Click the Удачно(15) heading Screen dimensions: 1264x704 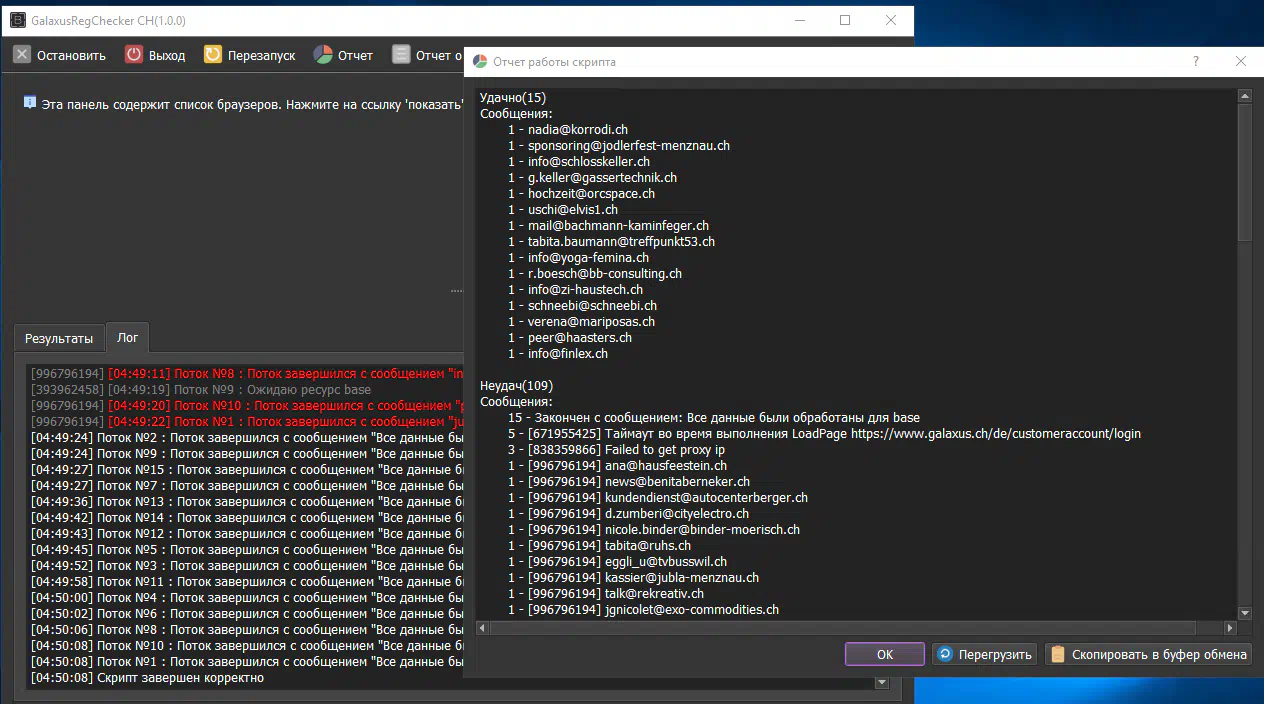(x=513, y=98)
